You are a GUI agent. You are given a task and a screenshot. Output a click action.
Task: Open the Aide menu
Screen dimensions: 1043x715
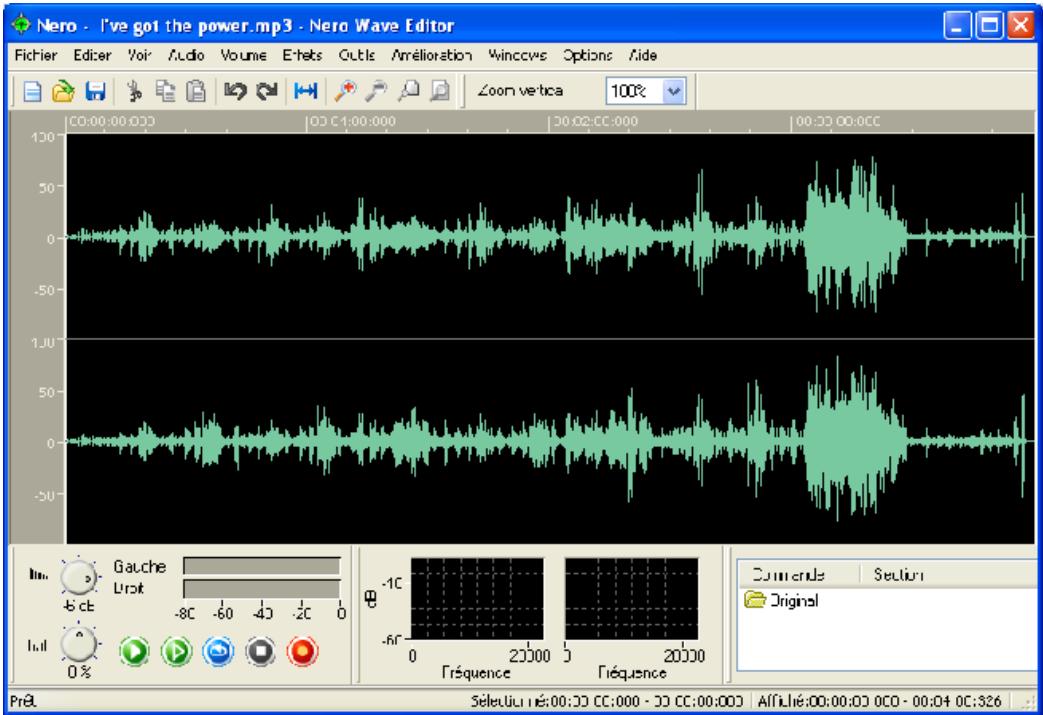(643, 55)
